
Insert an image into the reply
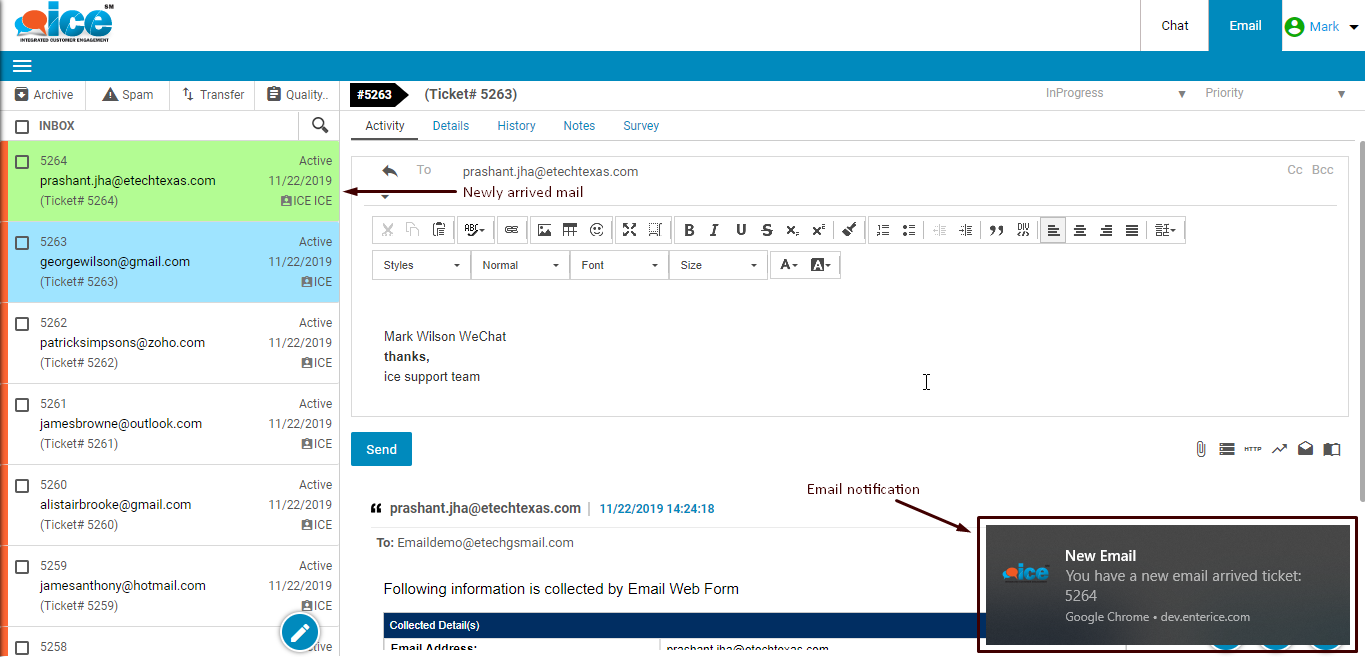tap(544, 230)
